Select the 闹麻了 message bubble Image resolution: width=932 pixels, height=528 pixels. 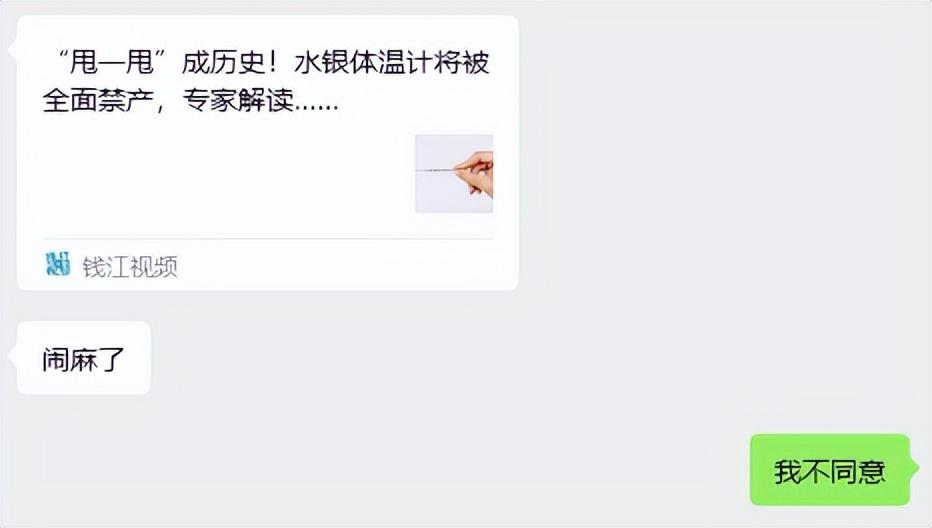click(83, 358)
